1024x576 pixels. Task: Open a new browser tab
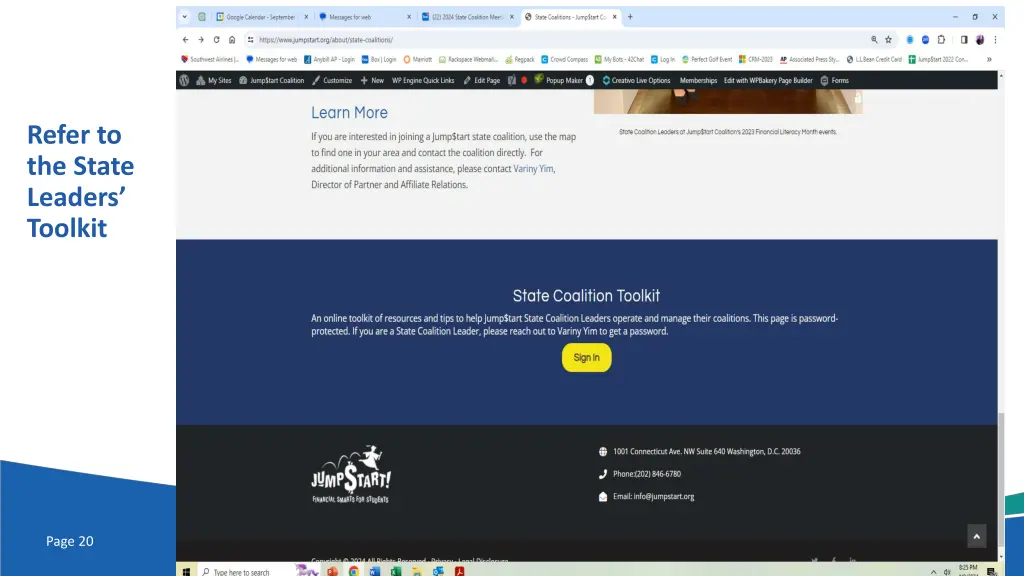tap(630, 17)
